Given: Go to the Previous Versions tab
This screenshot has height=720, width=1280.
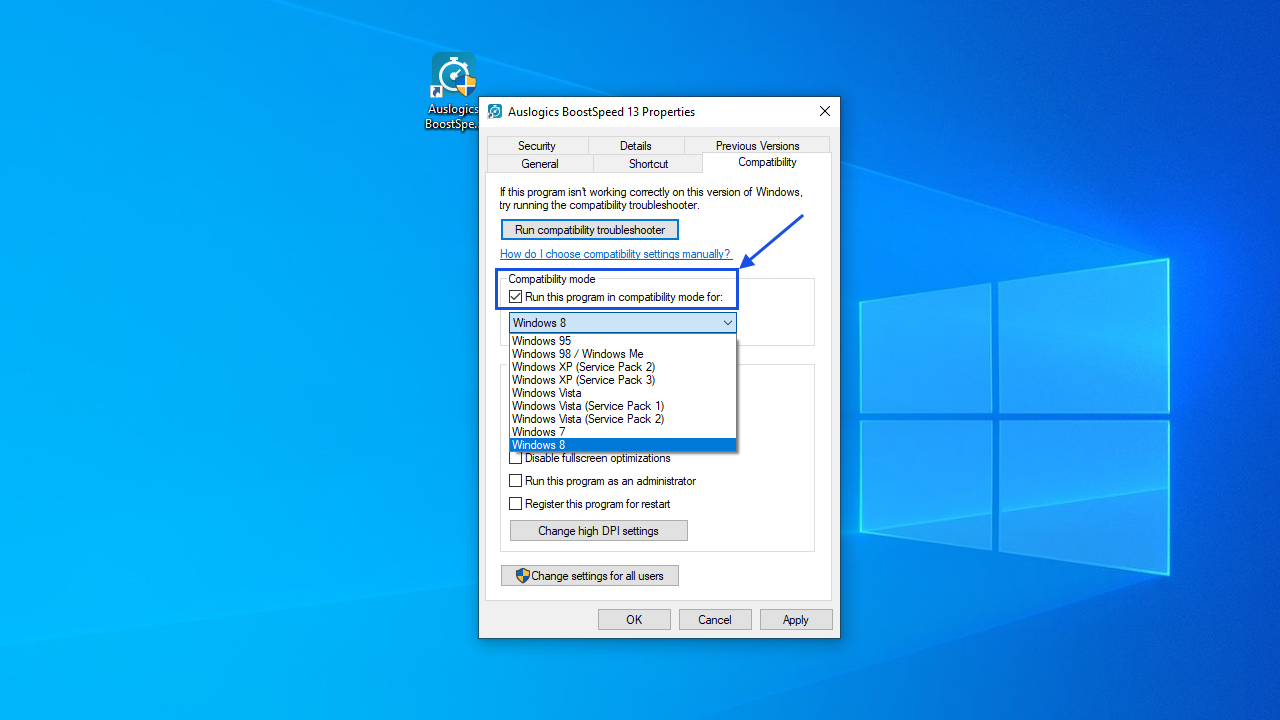Looking at the screenshot, I should [x=757, y=146].
